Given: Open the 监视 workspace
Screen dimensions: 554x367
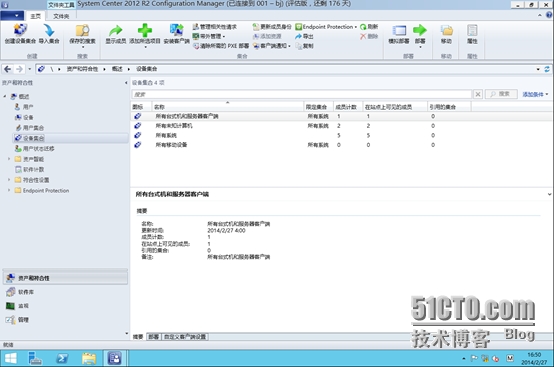Looking at the screenshot, I should click(x=65, y=306).
